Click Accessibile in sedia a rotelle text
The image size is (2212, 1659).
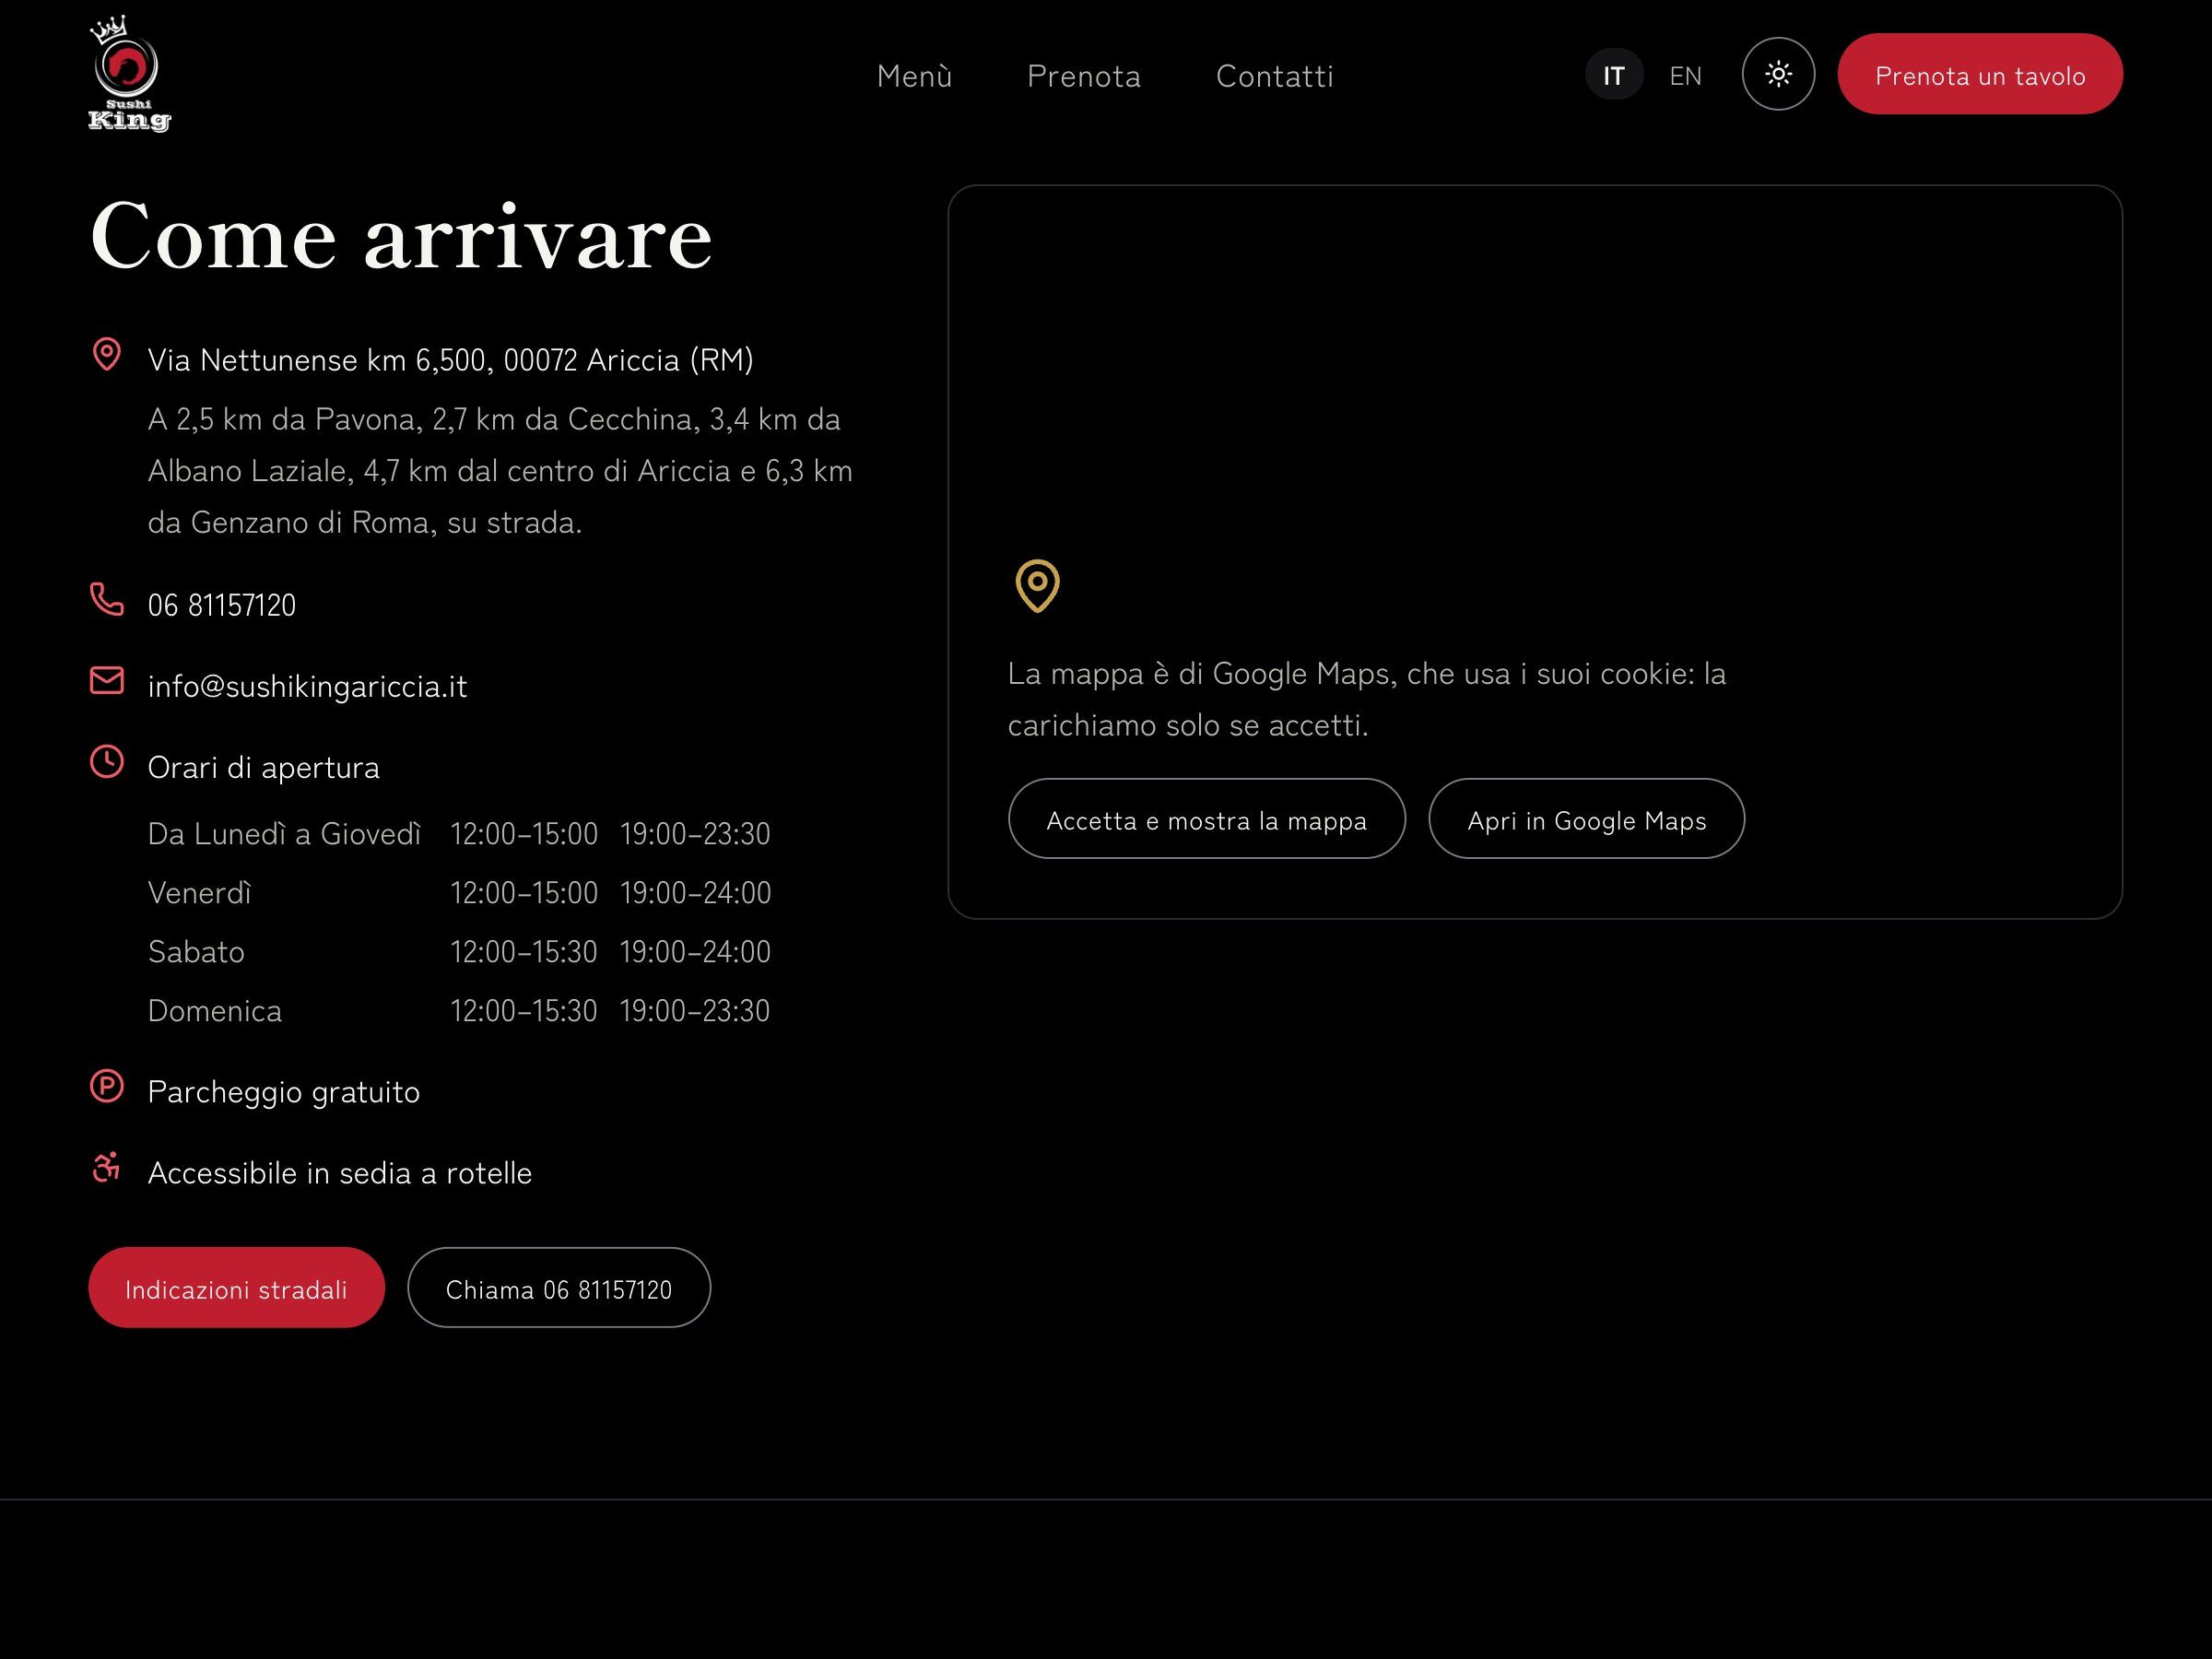pos(340,1173)
